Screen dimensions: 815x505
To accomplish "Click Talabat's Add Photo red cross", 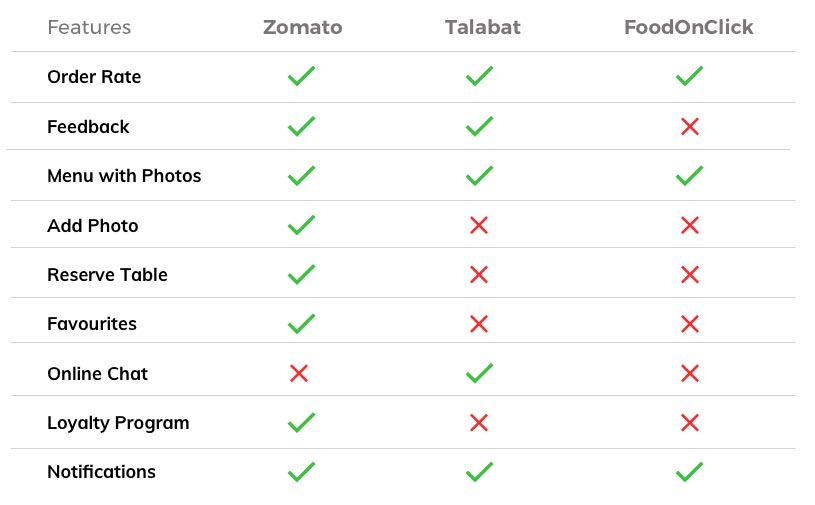I will coord(479,225).
